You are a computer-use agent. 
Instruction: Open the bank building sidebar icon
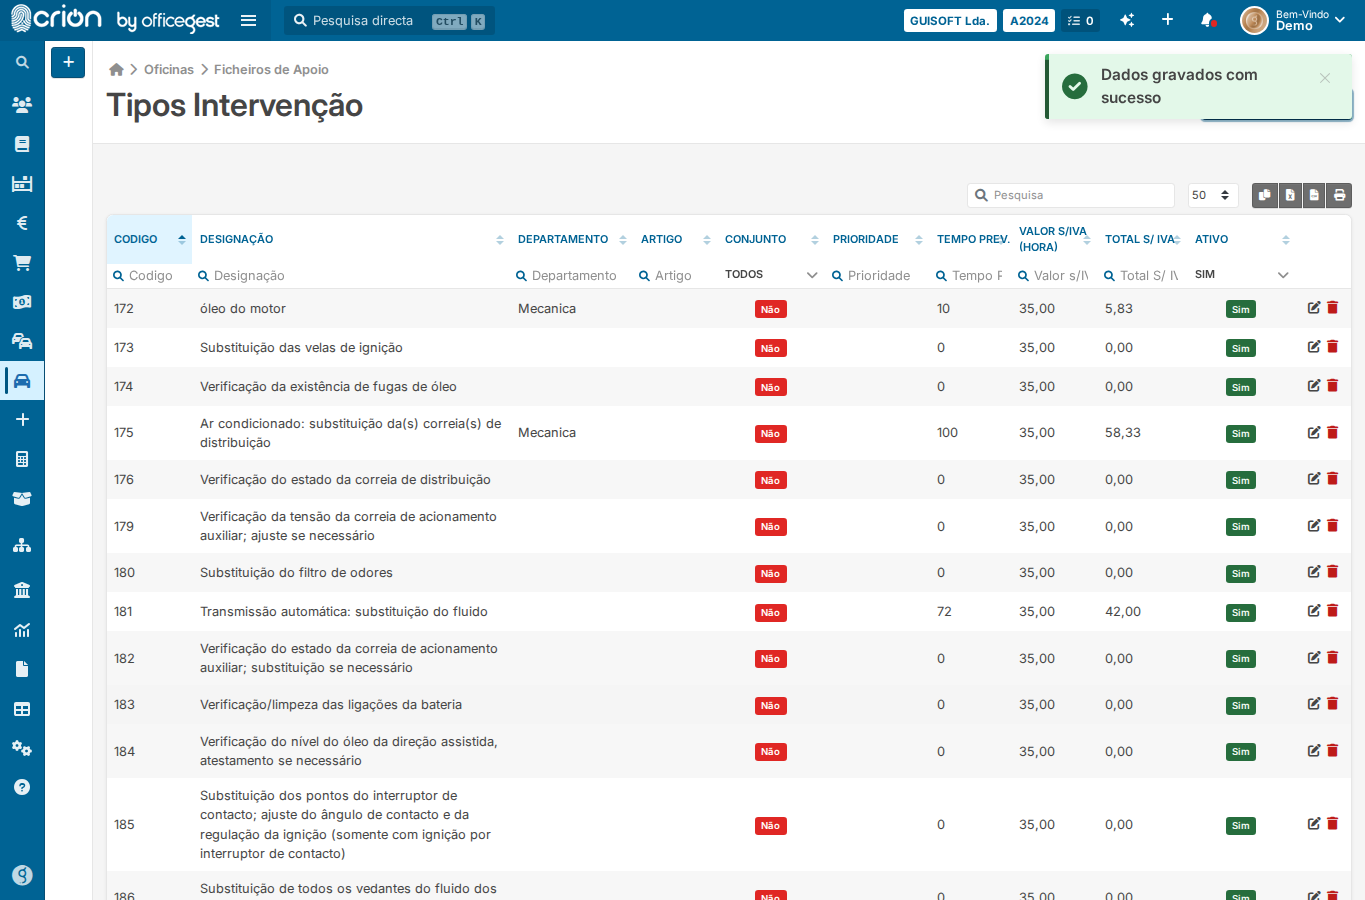click(x=22, y=590)
